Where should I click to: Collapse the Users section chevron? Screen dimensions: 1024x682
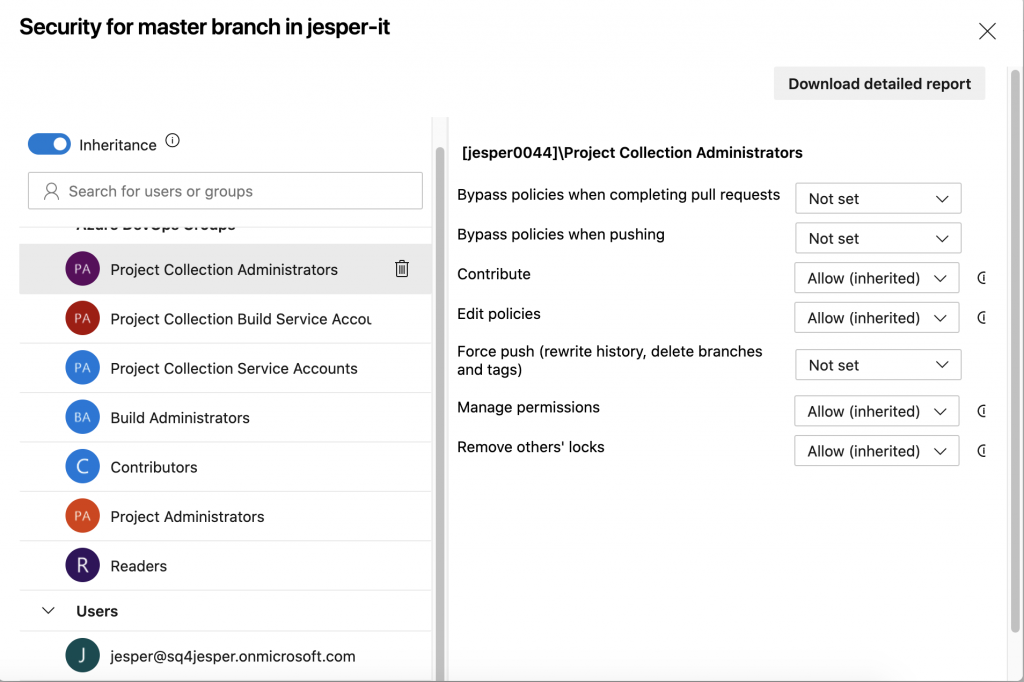[x=48, y=611]
